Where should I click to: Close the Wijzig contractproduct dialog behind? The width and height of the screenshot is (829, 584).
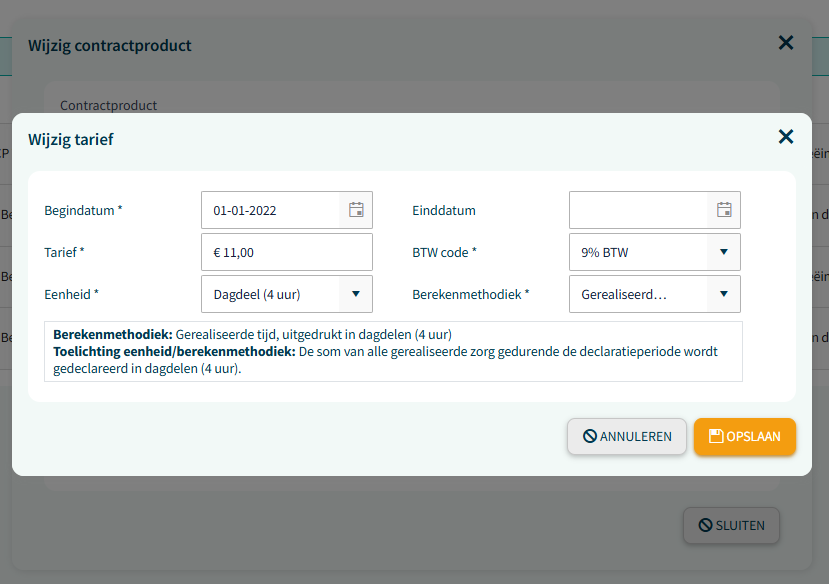pos(785,42)
